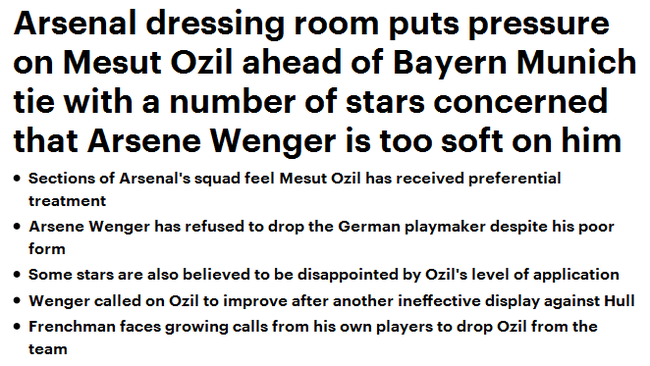Click 'Mesut Ozil' in the headline
The width and height of the screenshot is (650, 366).
148,62
